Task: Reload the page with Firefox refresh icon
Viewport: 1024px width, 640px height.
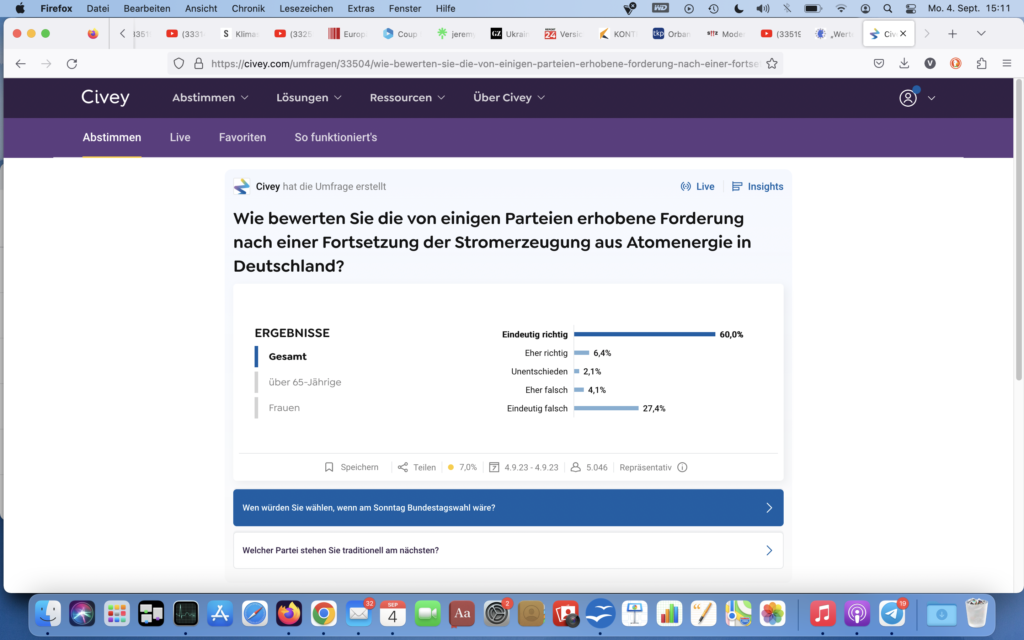Action: (x=72, y=63)
